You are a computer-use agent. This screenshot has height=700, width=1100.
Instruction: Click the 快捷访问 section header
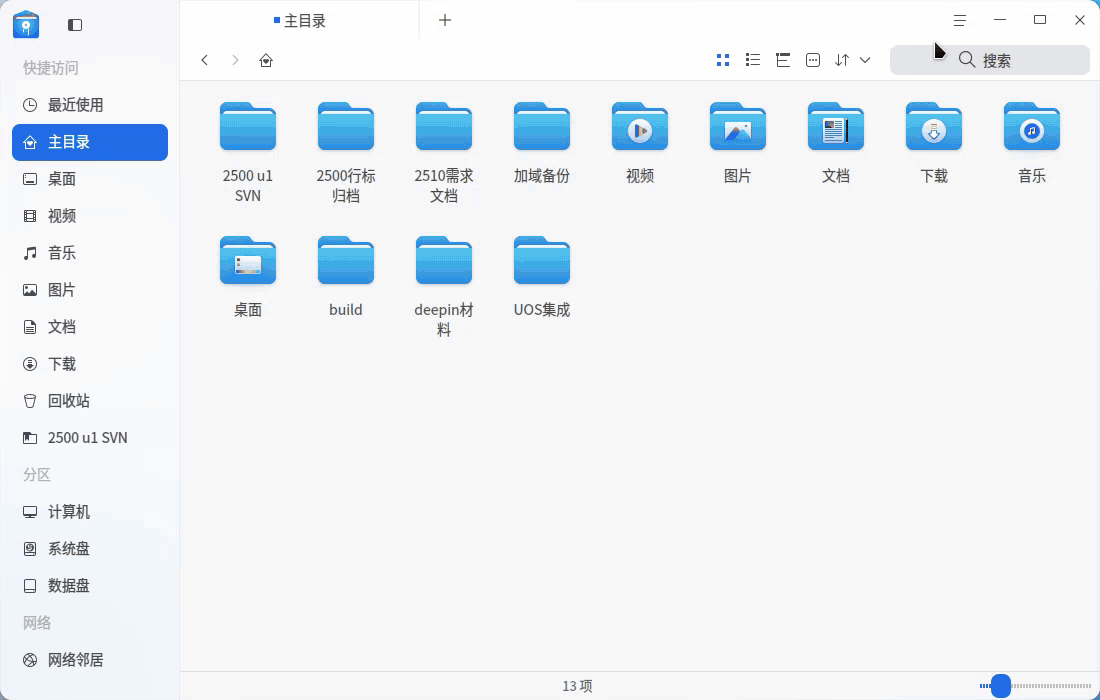(x=51, y=68)
